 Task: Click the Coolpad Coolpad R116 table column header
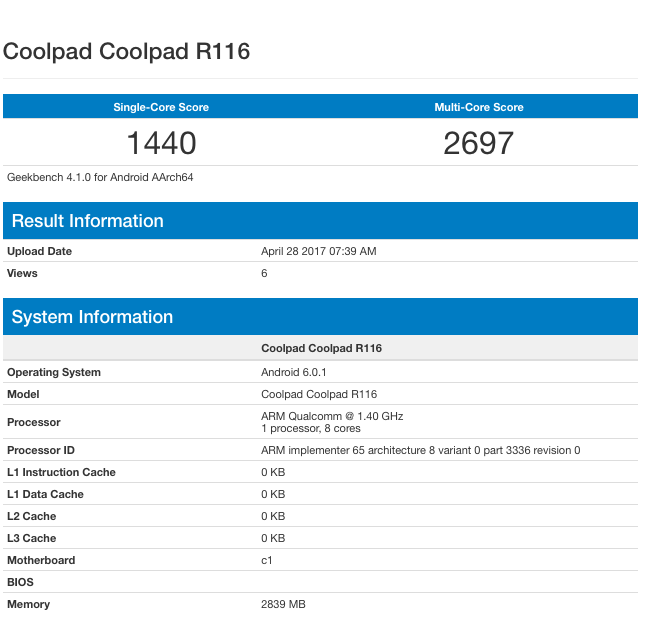point(321,348)
